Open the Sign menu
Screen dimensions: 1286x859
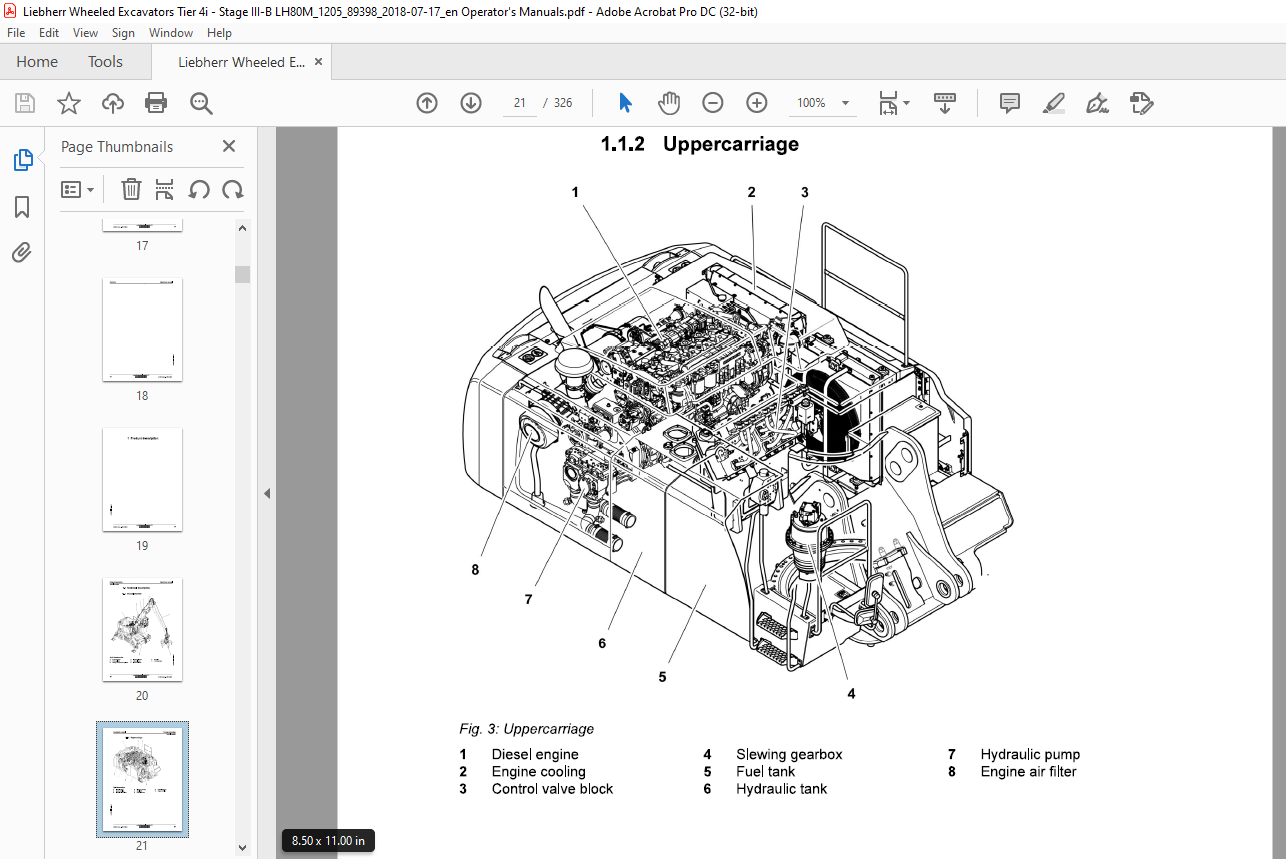[x=123, y=33]
